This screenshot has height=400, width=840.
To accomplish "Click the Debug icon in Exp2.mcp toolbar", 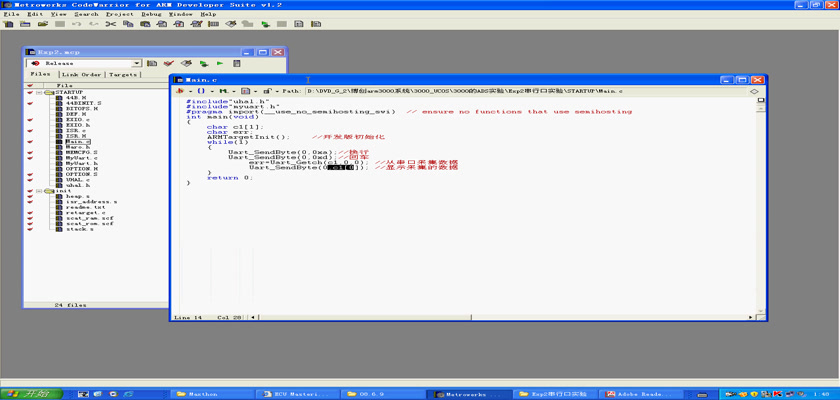I will [204, 63].
